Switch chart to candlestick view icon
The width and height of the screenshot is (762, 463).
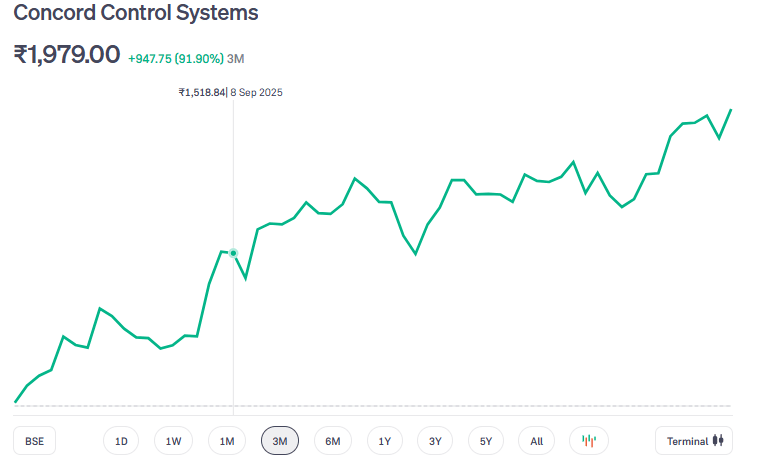pyautogui.click(x=589, y=441)
